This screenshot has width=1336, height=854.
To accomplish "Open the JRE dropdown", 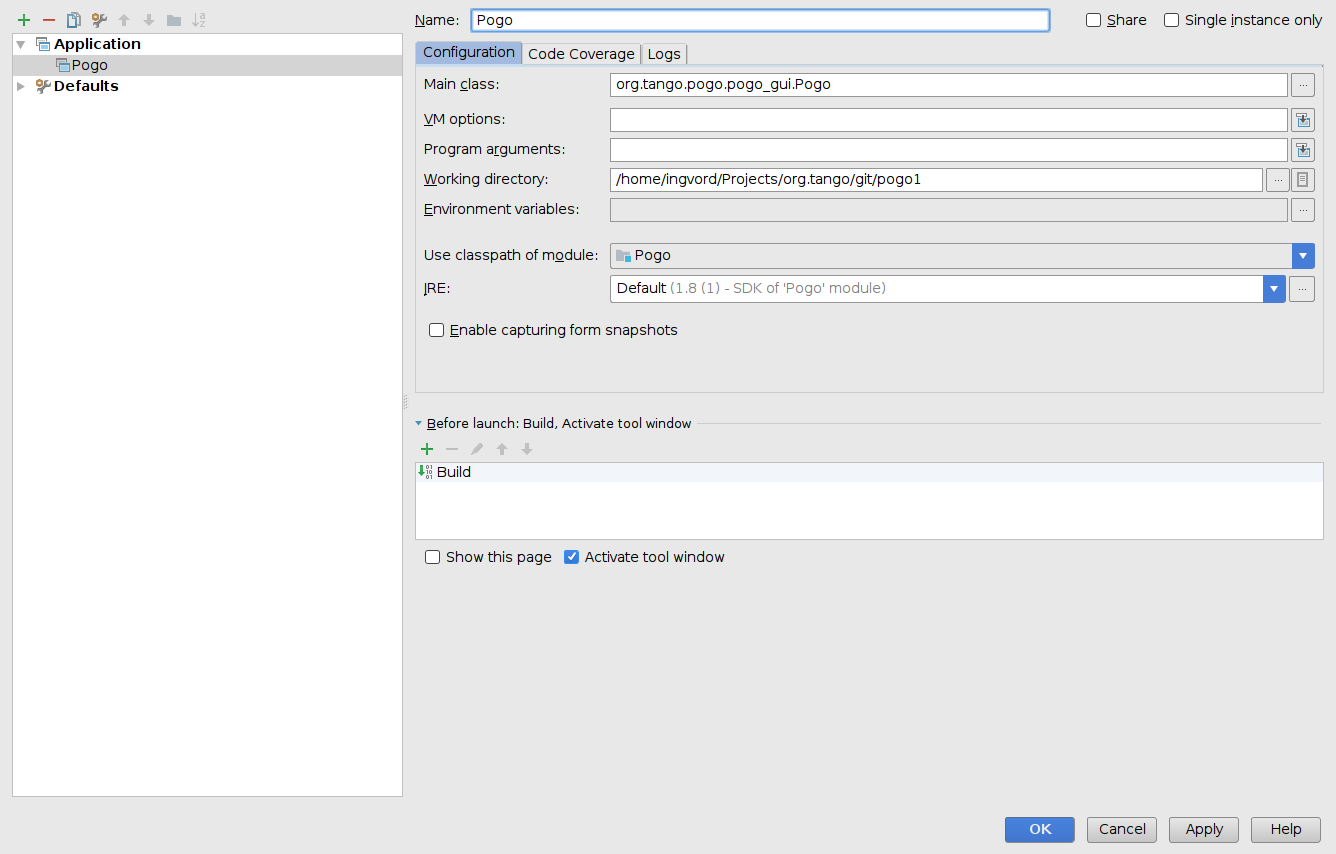I will [x=1274, y=289].
